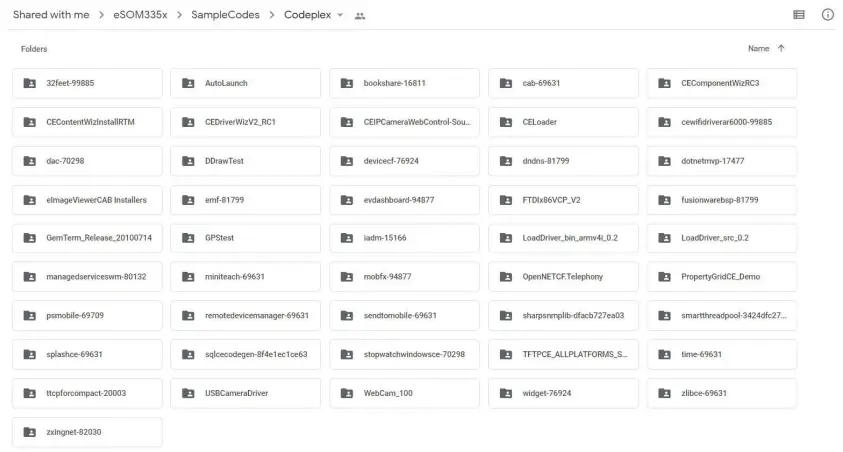Click folder icon of cab-69631

coord(506,83)
